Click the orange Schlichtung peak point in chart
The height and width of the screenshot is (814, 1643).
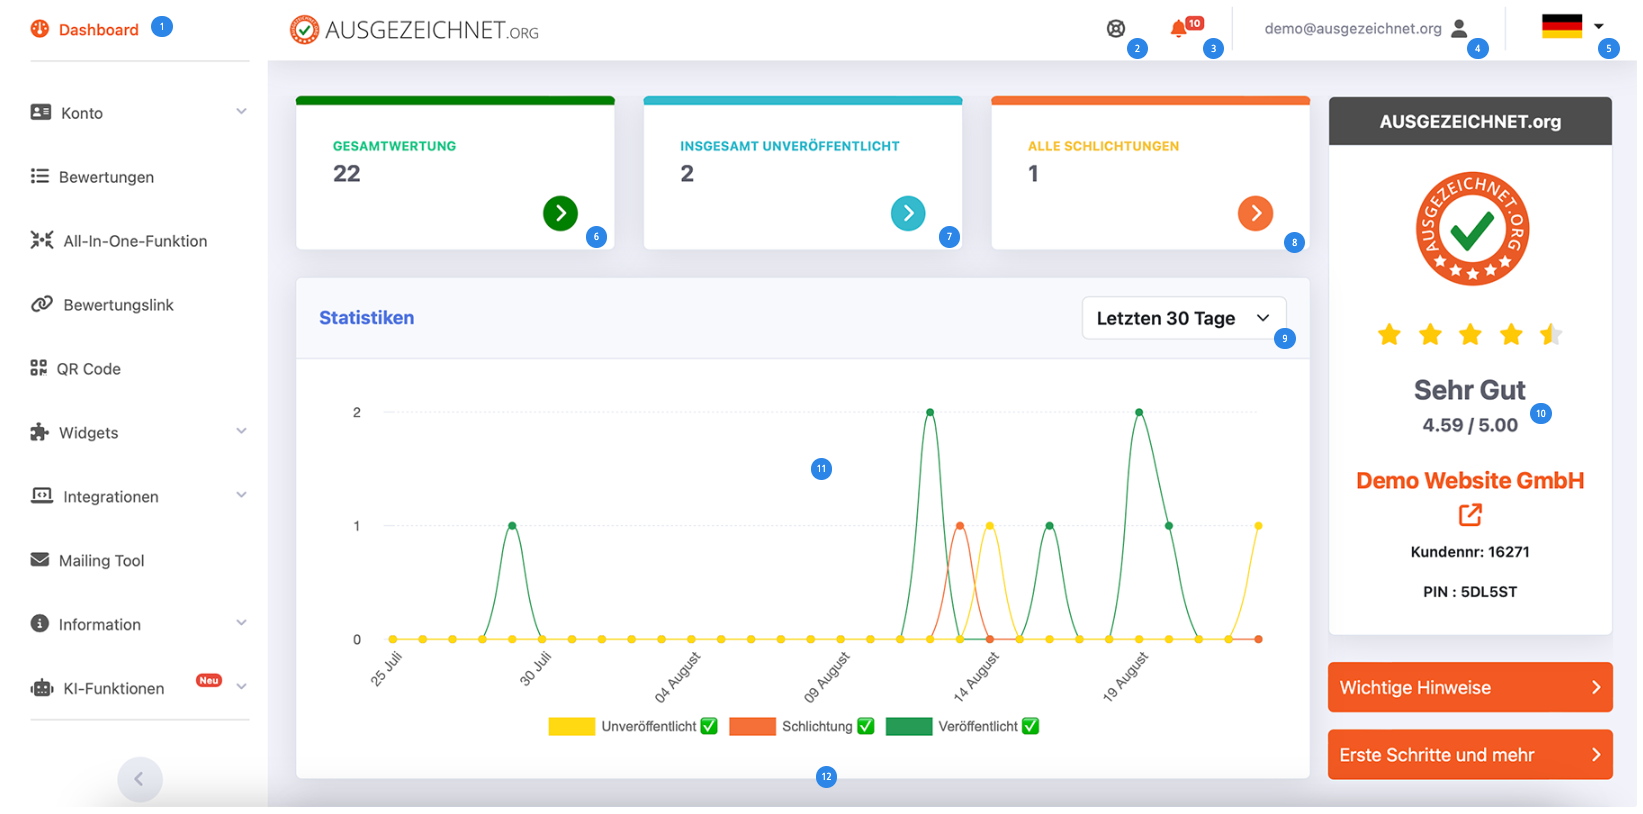(x=960, y=525)
